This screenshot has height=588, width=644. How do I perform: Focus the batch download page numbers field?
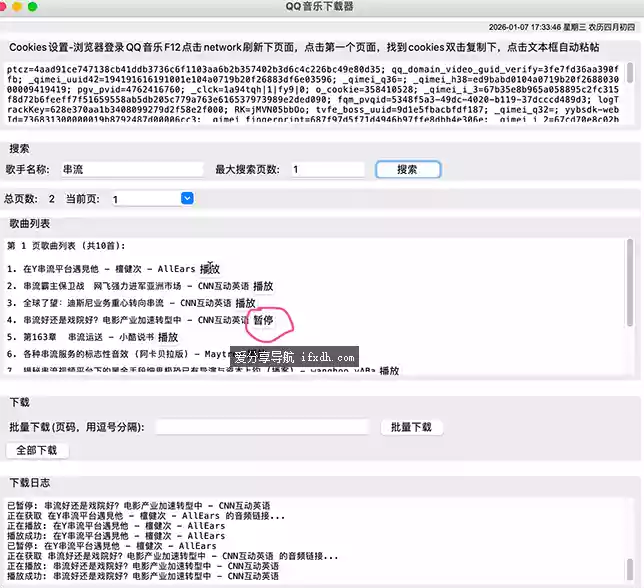click(262, 427)
